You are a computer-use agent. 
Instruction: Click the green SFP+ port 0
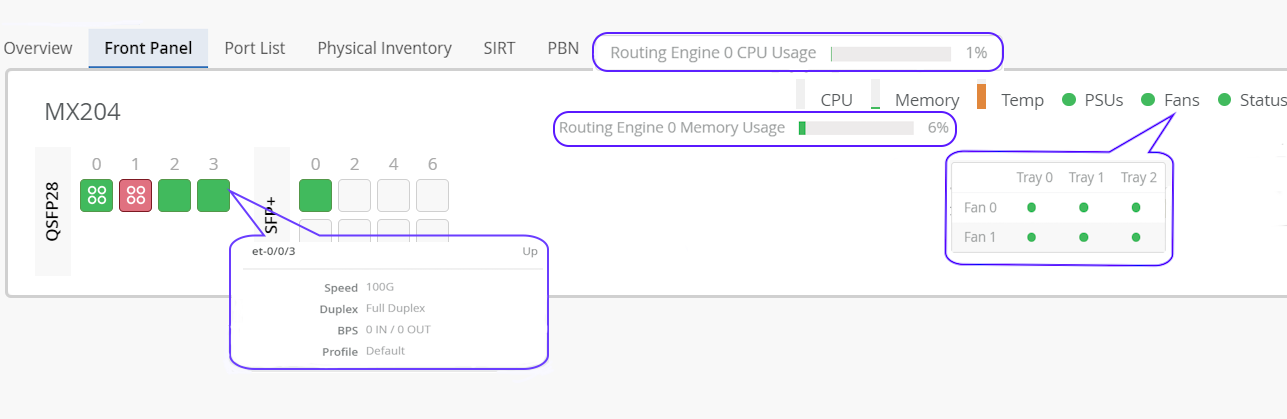click(x=315, y=195)
